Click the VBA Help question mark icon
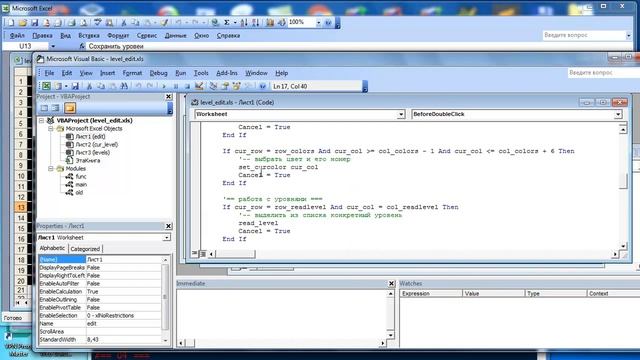Screen dimensions: 640x360 [x=263, y=86]
